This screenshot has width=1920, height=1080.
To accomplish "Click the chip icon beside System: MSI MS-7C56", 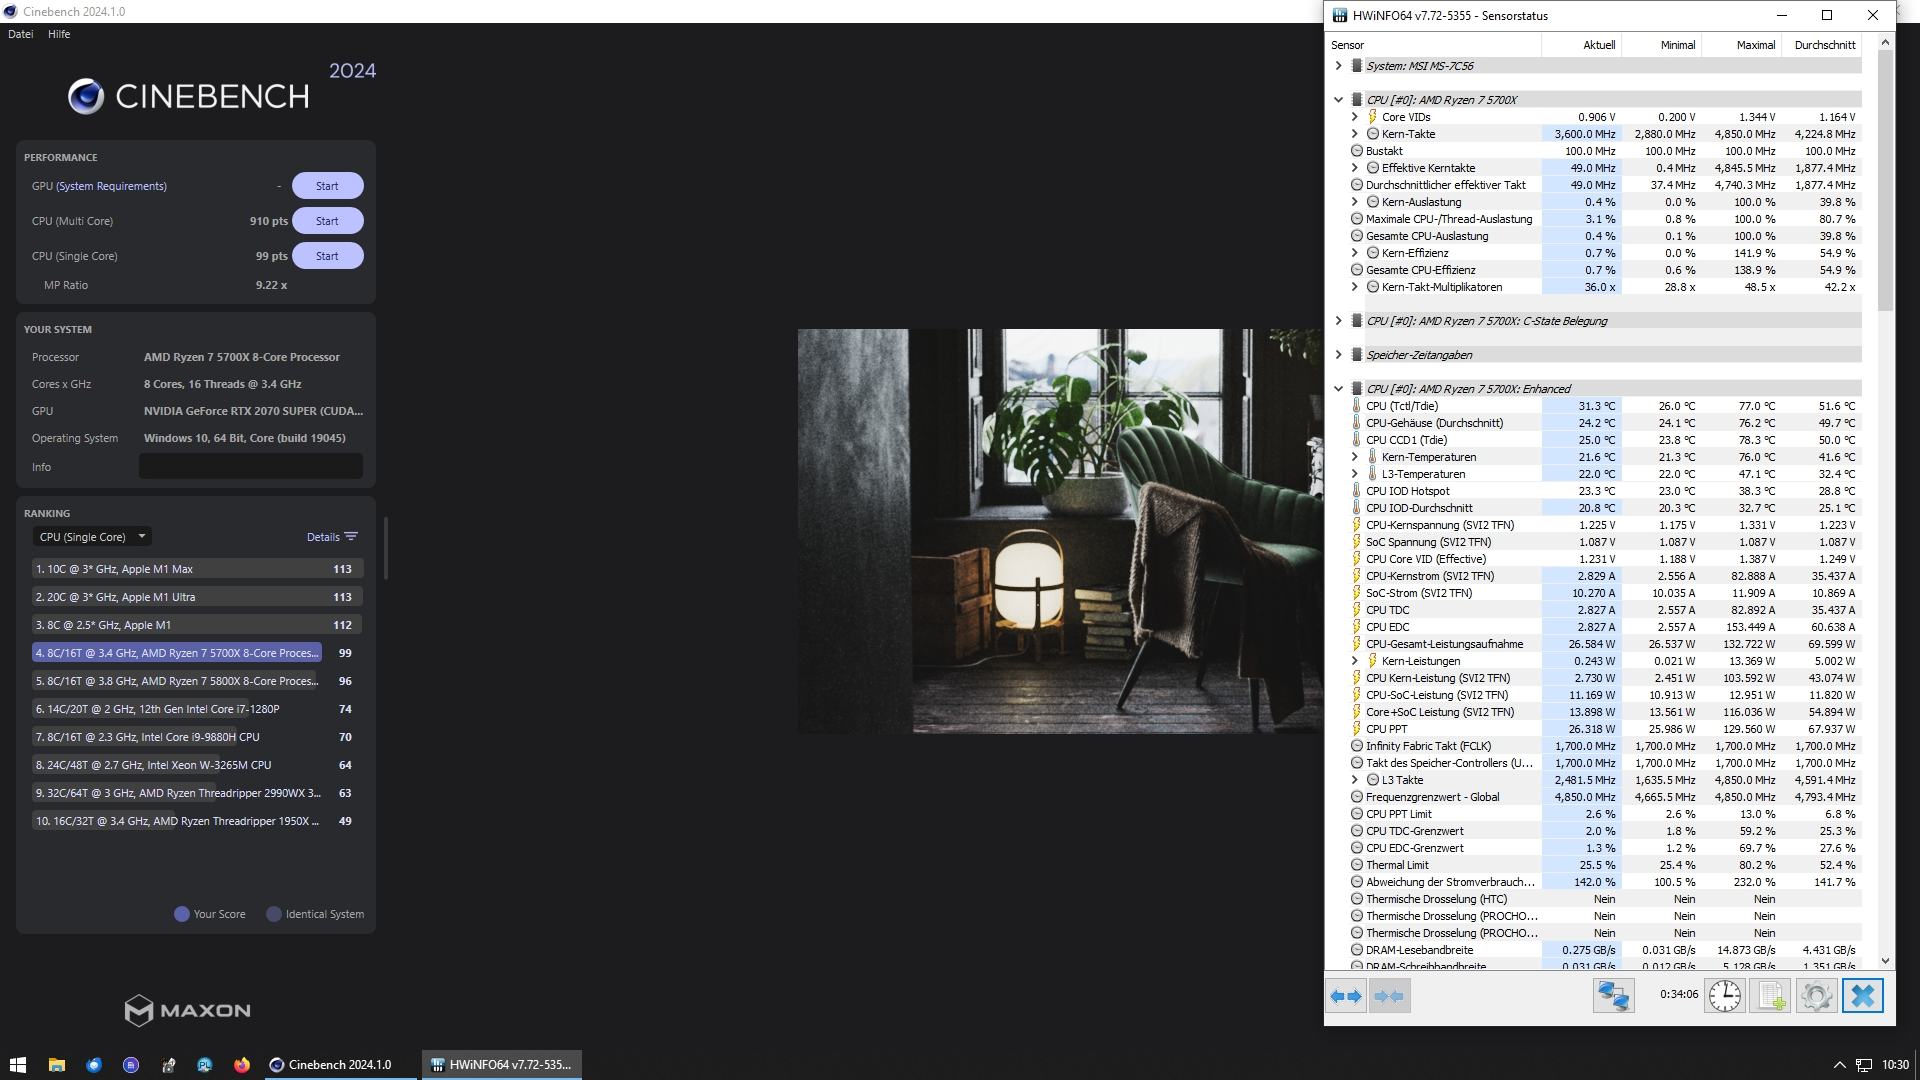I will [1357, 66].
